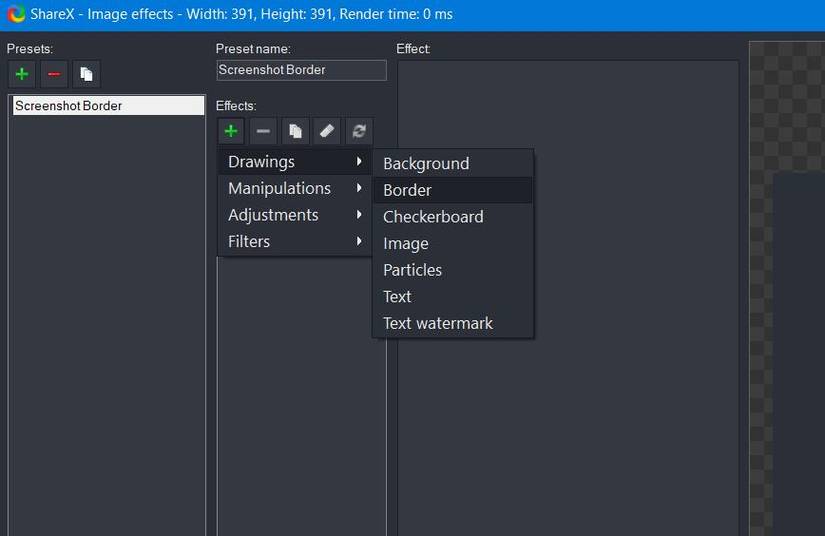This screenshot has width=825, height=536.
Task: Choose Background from the Drawings submenu
Action: (x=453, y=164)
